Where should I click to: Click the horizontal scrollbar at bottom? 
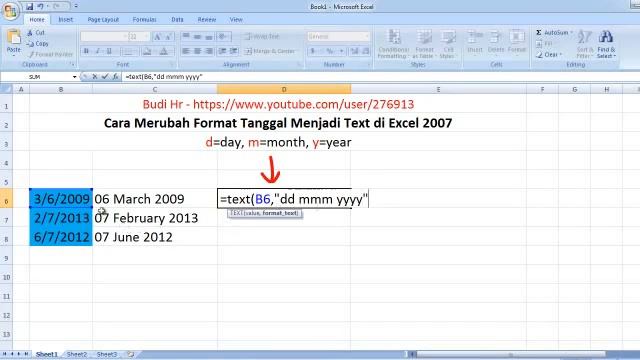510,354
